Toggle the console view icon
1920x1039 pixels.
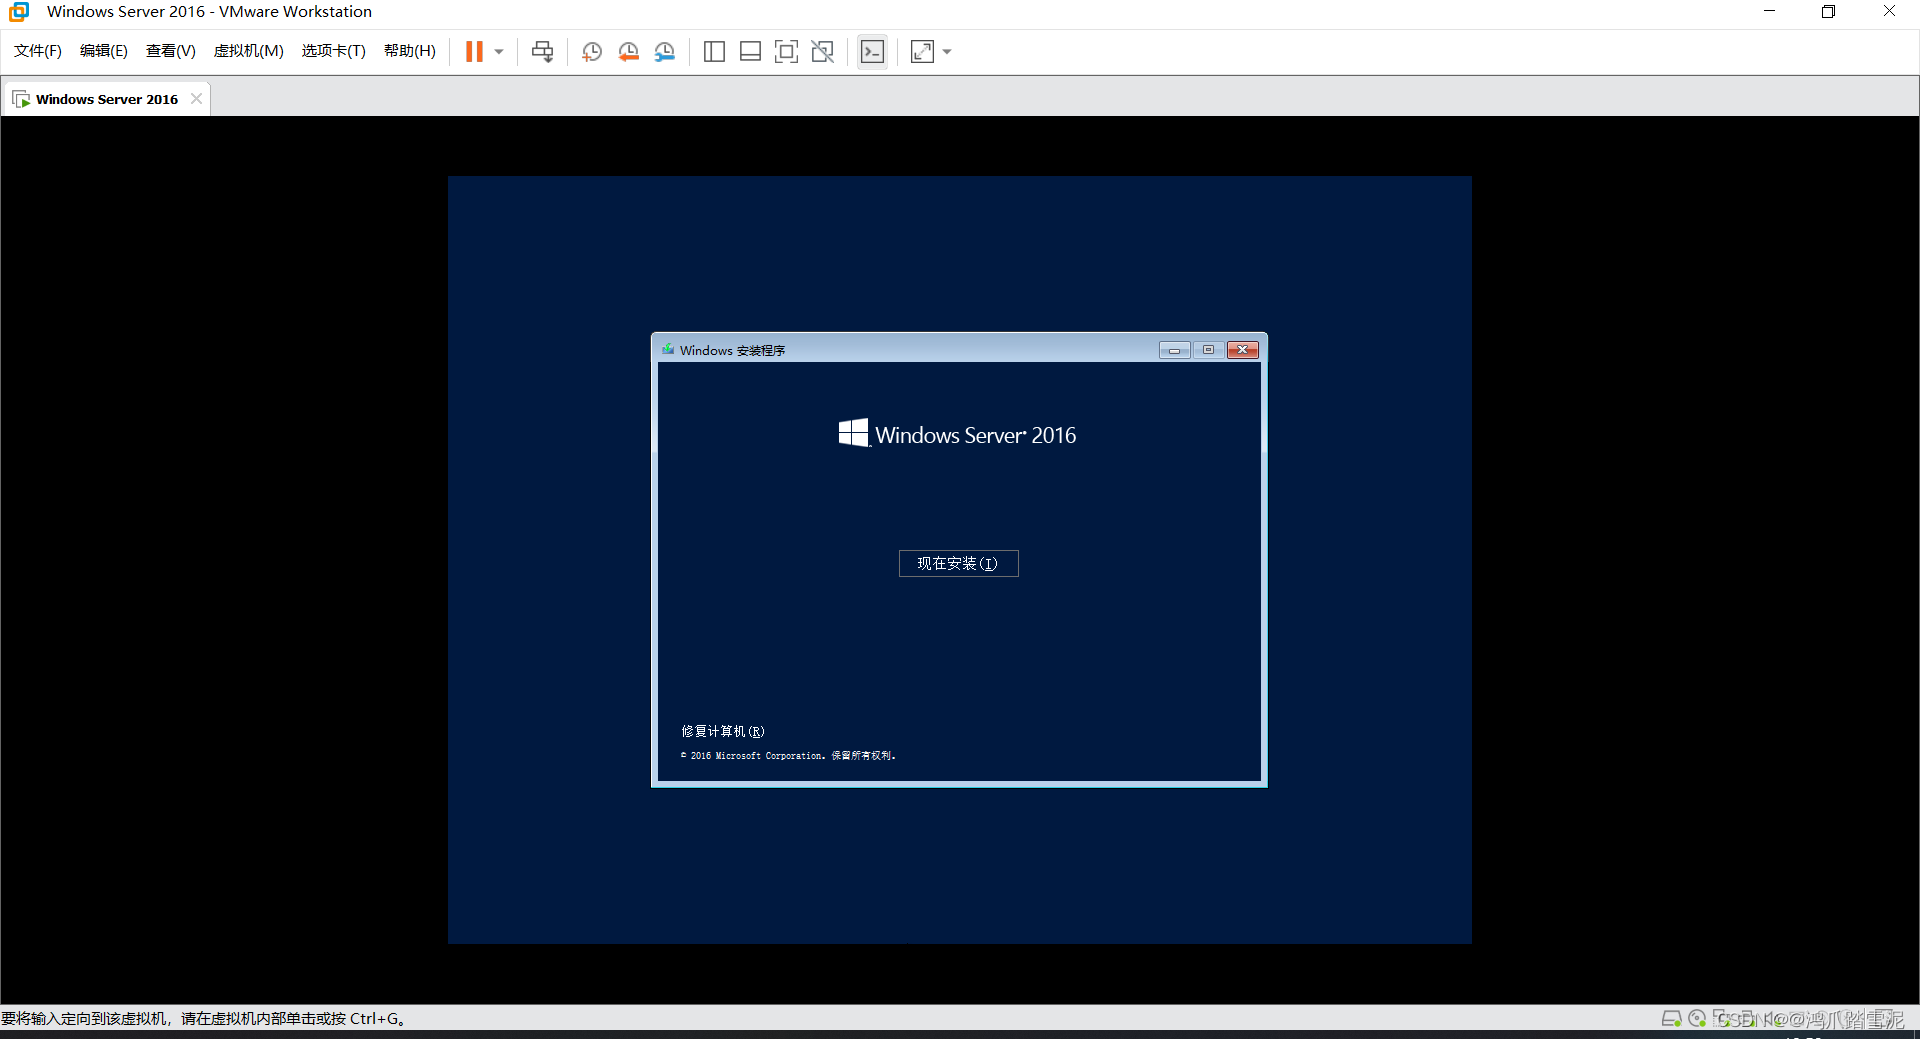tap(872, 51)
